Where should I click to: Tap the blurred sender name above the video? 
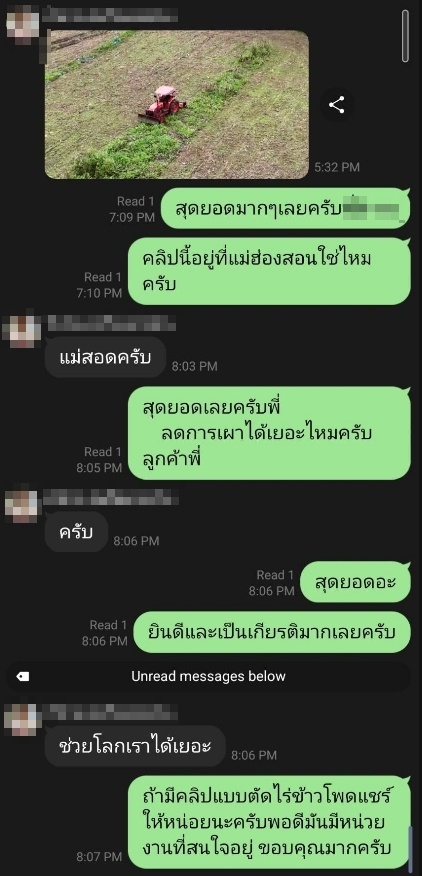(x=110, y=13)
